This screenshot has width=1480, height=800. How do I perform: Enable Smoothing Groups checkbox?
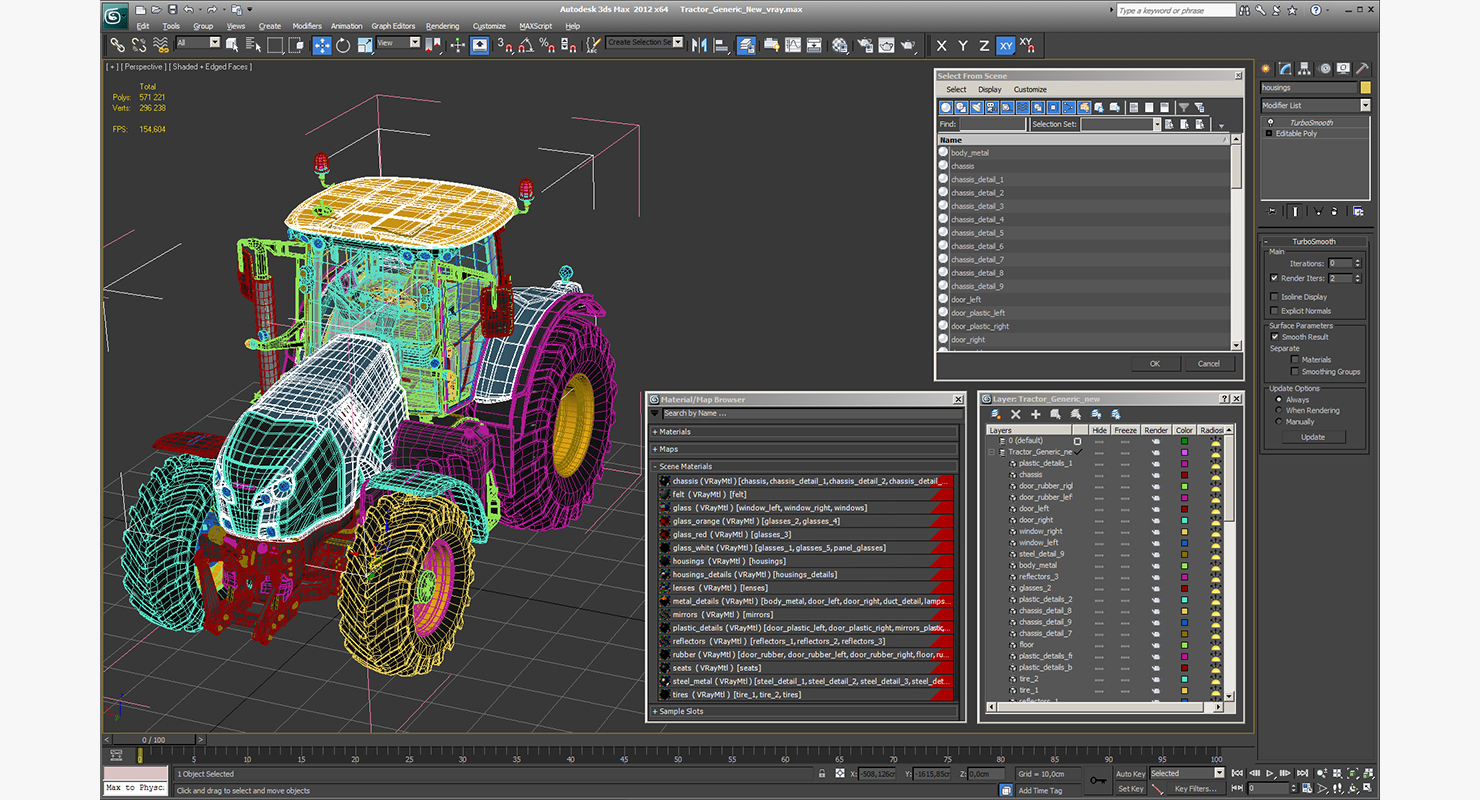point(1295,372)
